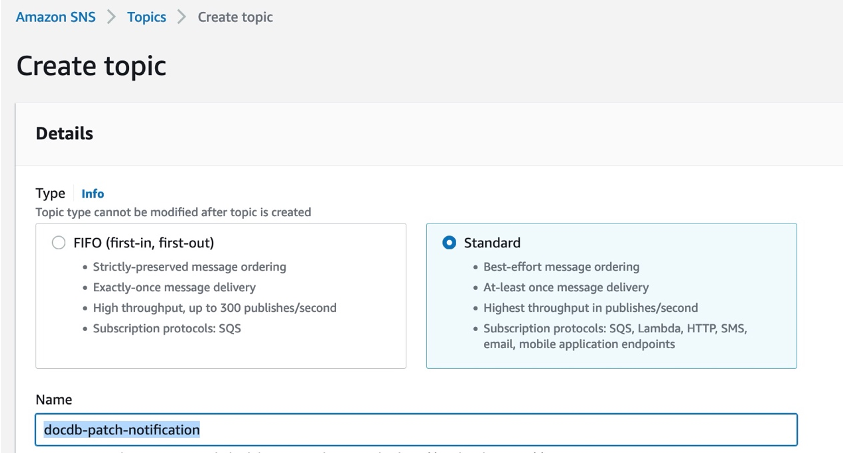The height and width of the screenshot is (454, 844).
Task: Click the Name field label
Action: (53, 399)
